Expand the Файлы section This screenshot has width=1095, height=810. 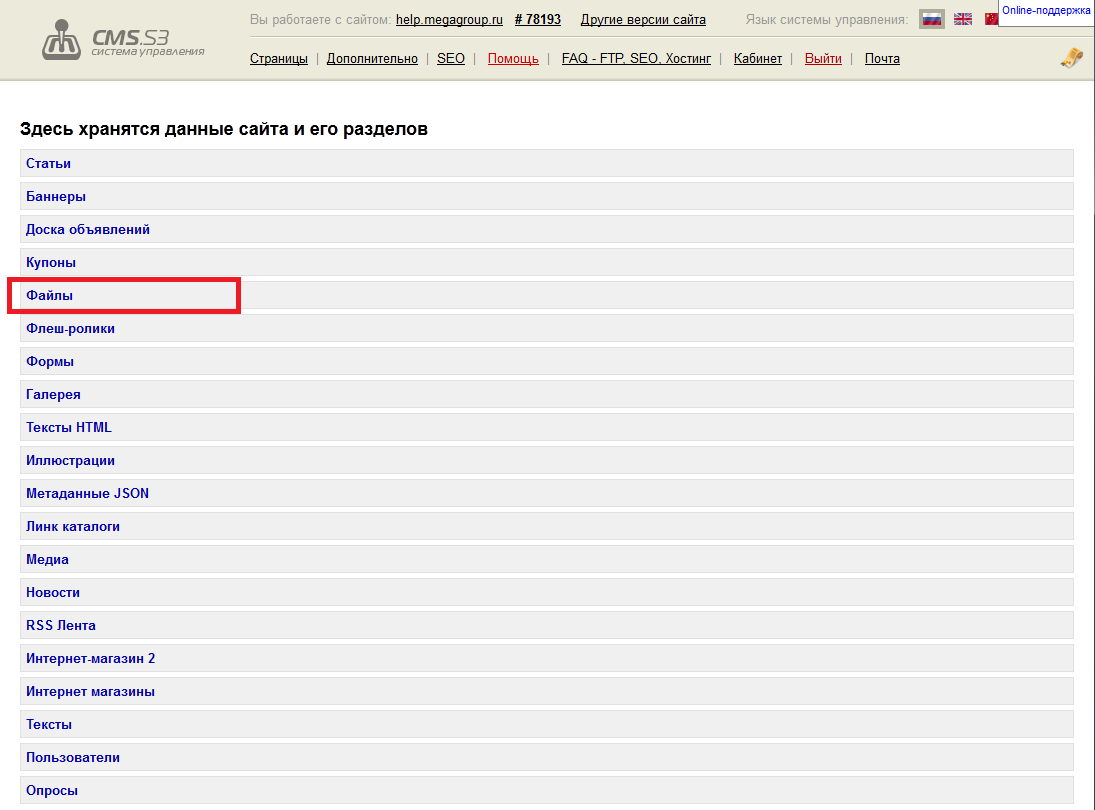49,295
